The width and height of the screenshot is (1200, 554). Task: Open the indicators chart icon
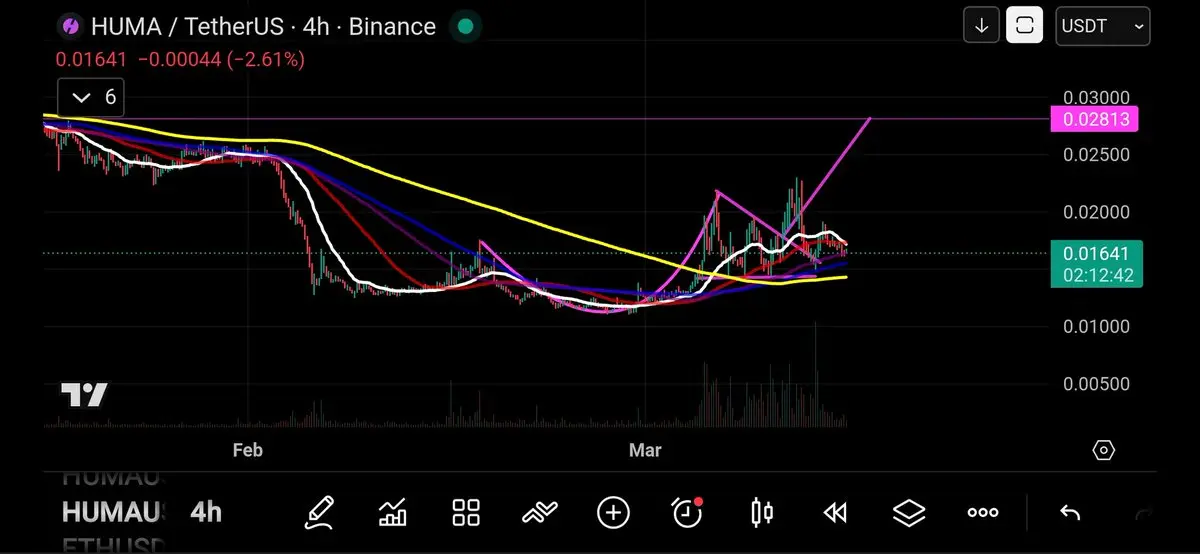coord(392,513)
